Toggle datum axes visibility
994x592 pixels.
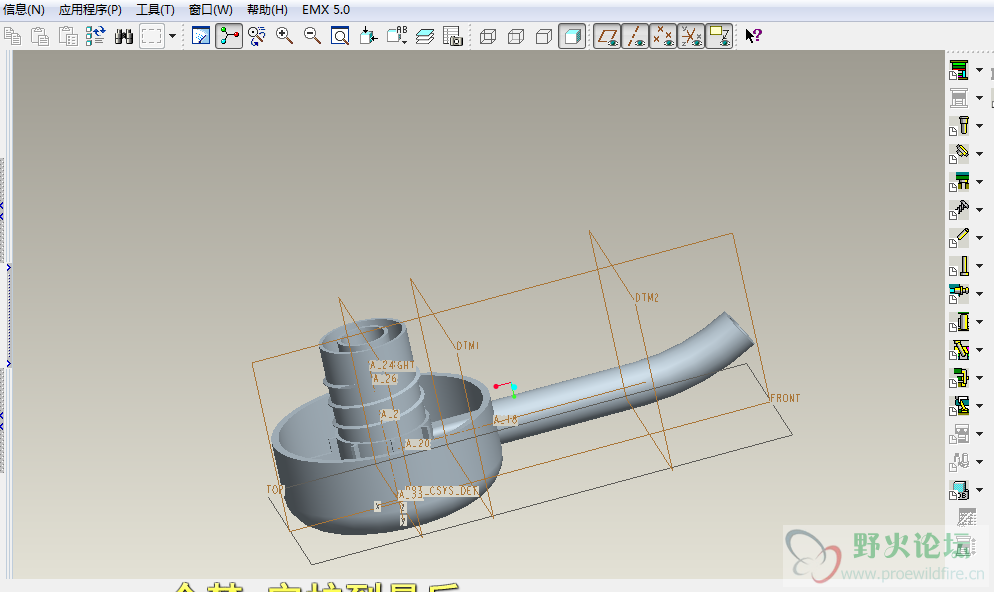click(635, 36)
